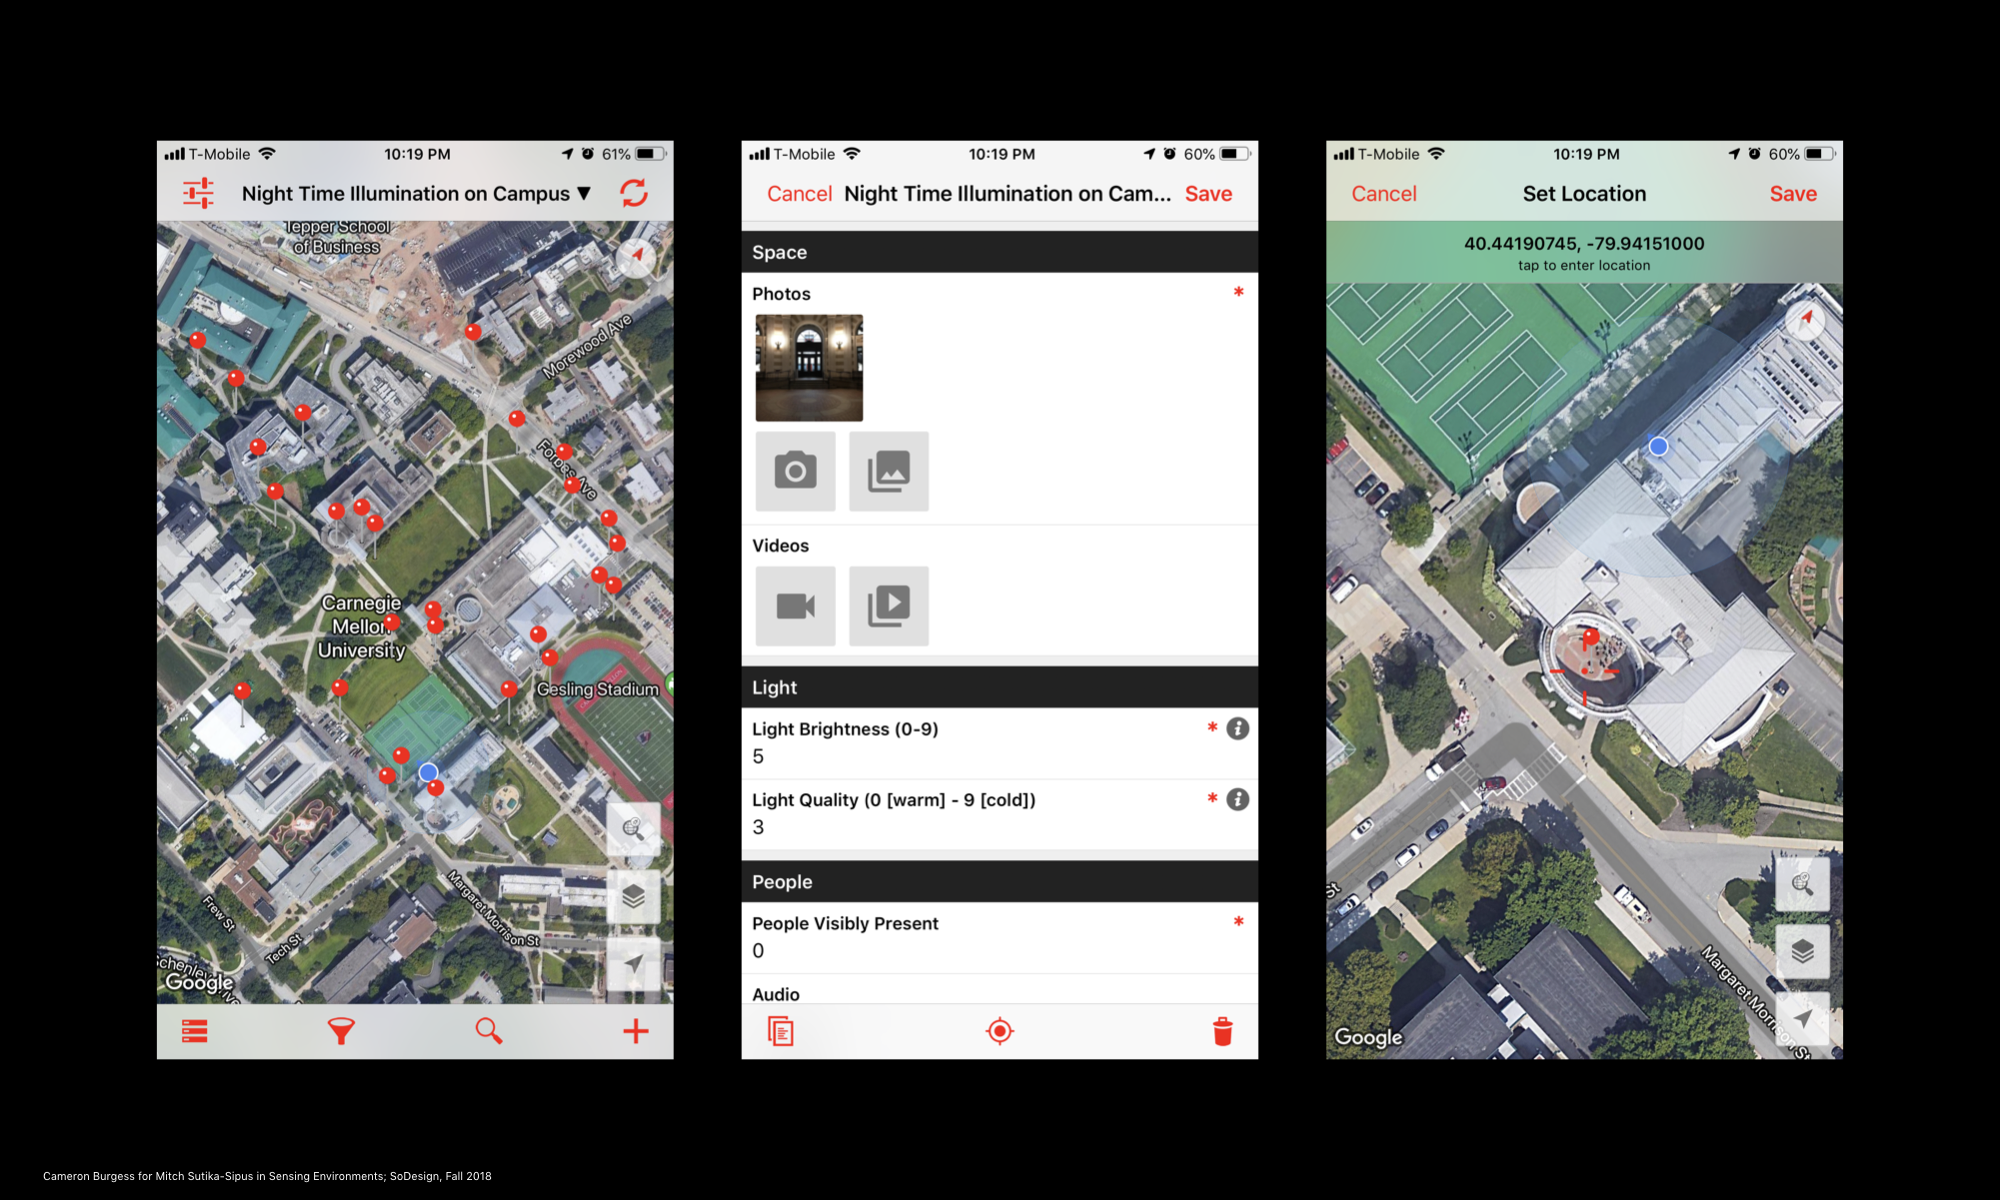Edit the Light Quality warm-cold field
The image size is (2000, 1200).
(x=999, y=814)
